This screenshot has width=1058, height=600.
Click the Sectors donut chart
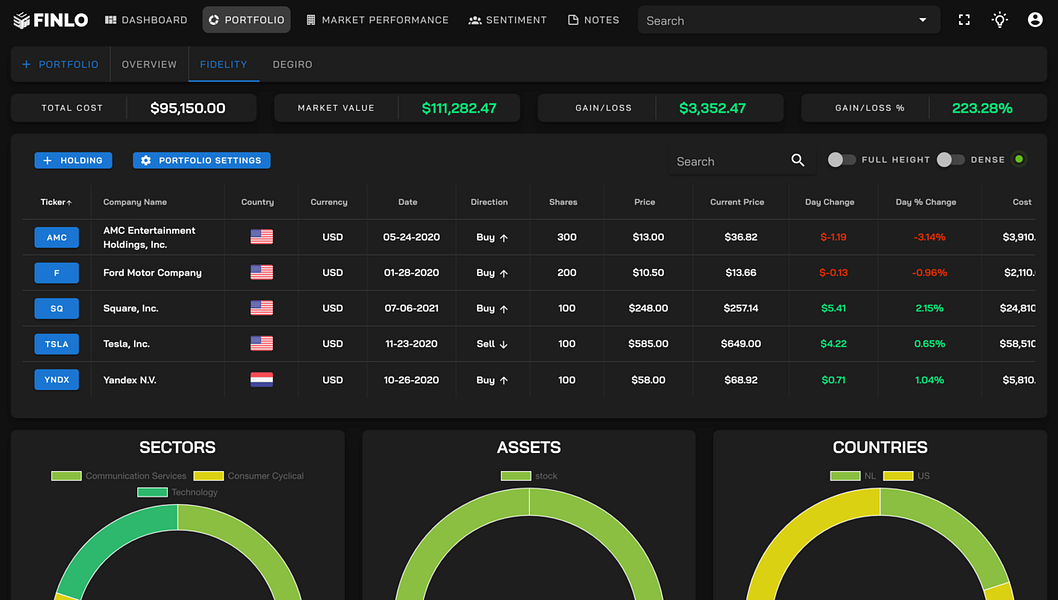tap(177, 552)
